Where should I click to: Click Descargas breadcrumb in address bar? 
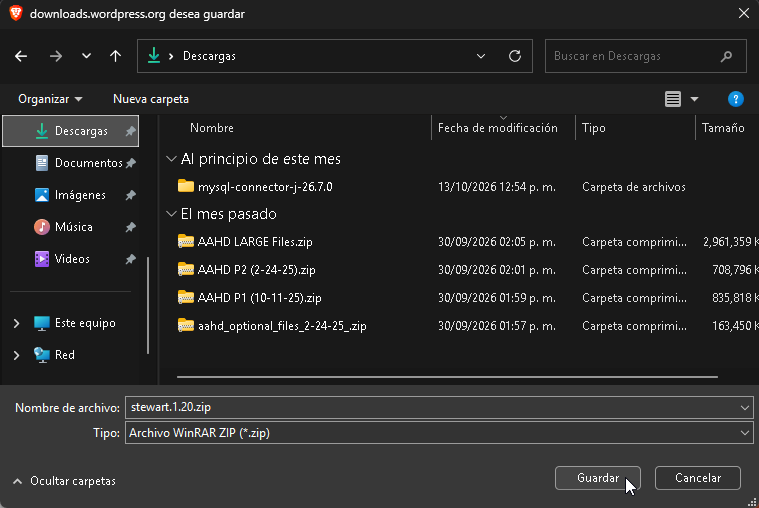[x=209, y=56]
